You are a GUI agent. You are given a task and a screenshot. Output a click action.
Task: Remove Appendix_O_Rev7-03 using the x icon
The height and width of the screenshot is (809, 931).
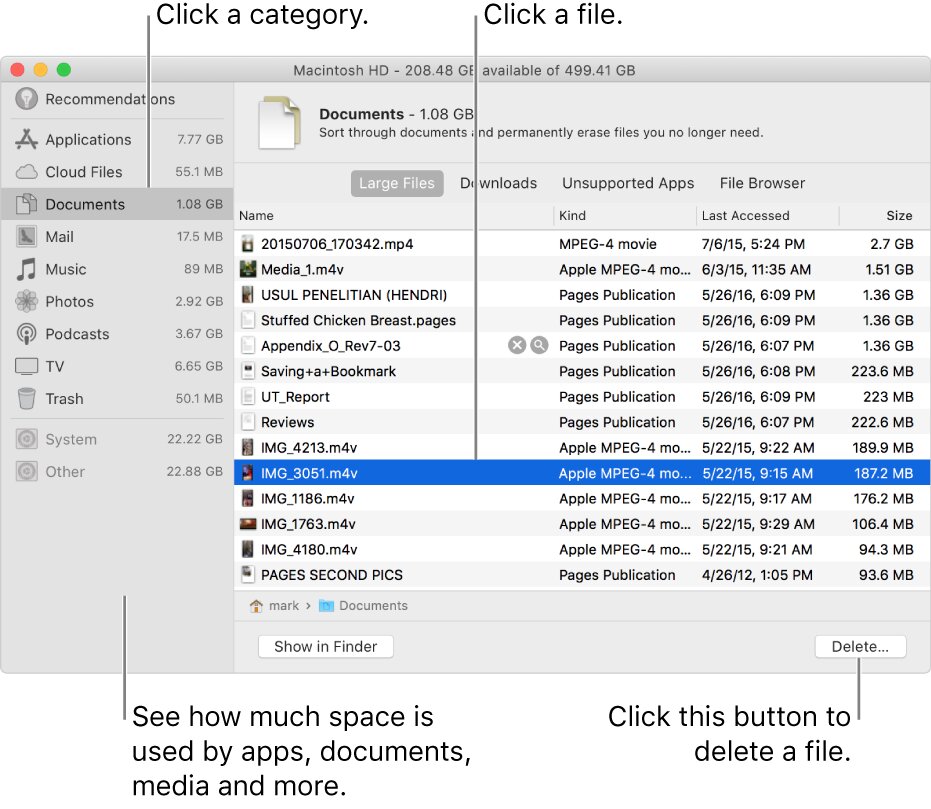tap(517, 345)
